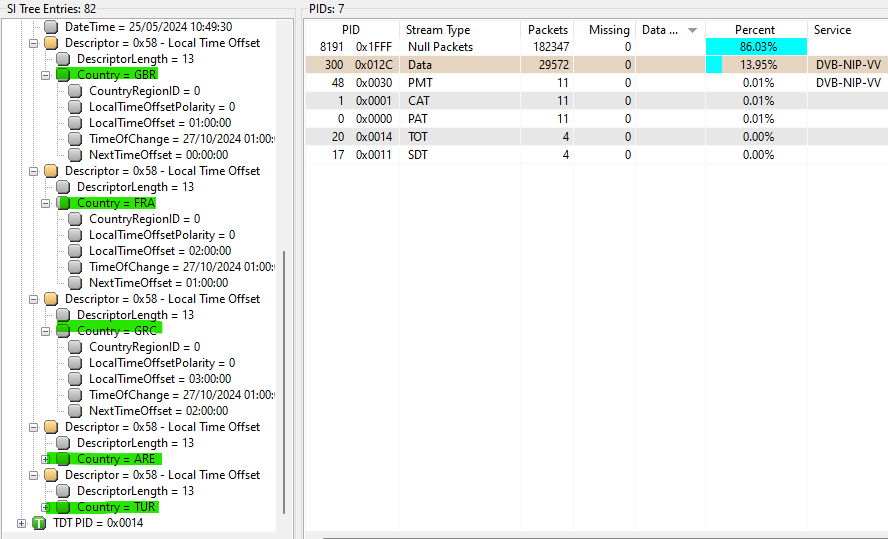
Task: Click the gray icon beside NextTimeOffset = 02:00:00
Action: click(75, 410)
